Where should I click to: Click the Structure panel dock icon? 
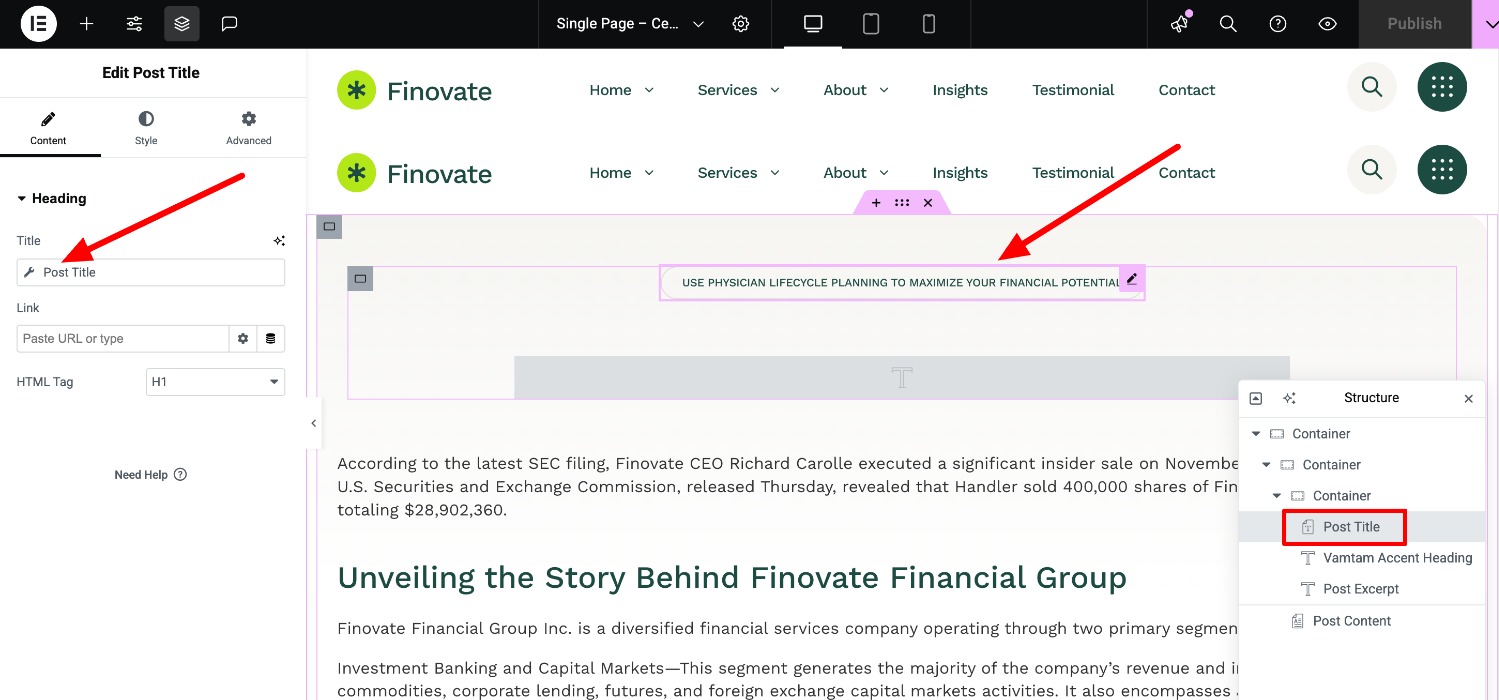point(1256,398)
